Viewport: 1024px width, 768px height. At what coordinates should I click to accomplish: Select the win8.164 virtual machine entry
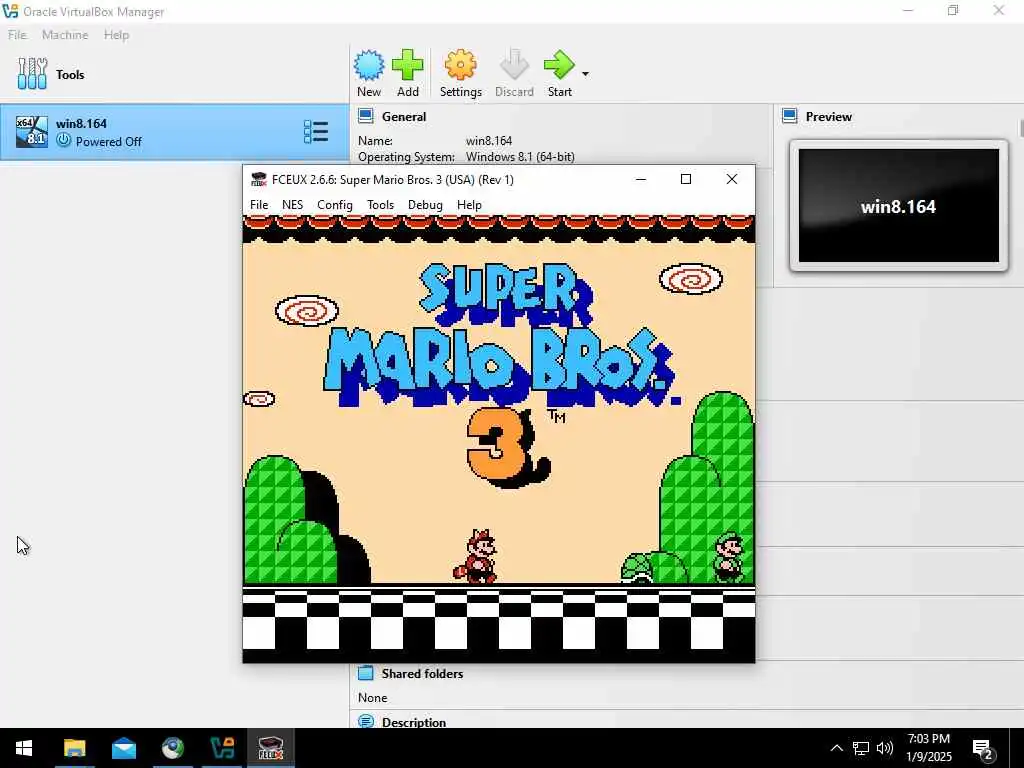[174, 132]
